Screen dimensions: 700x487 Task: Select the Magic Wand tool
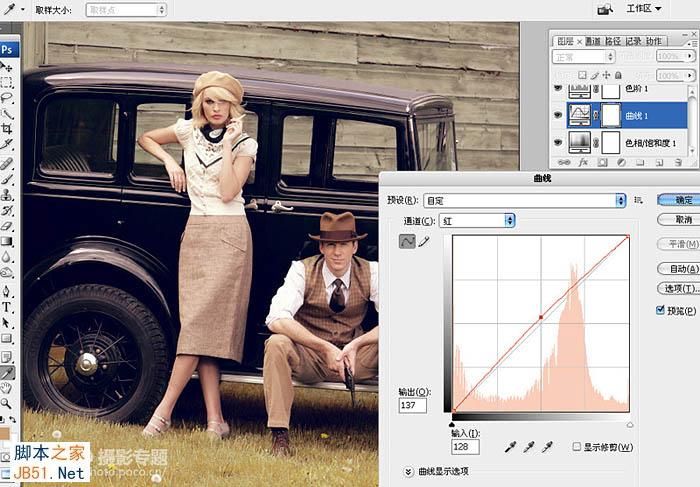[x=7, y=113]
